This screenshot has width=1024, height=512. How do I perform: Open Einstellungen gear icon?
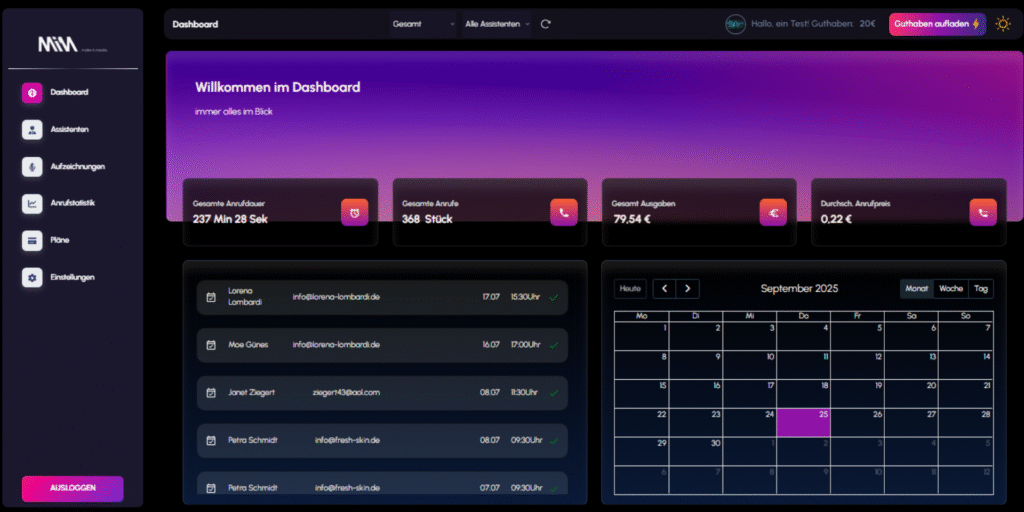[x=32, y=277]
